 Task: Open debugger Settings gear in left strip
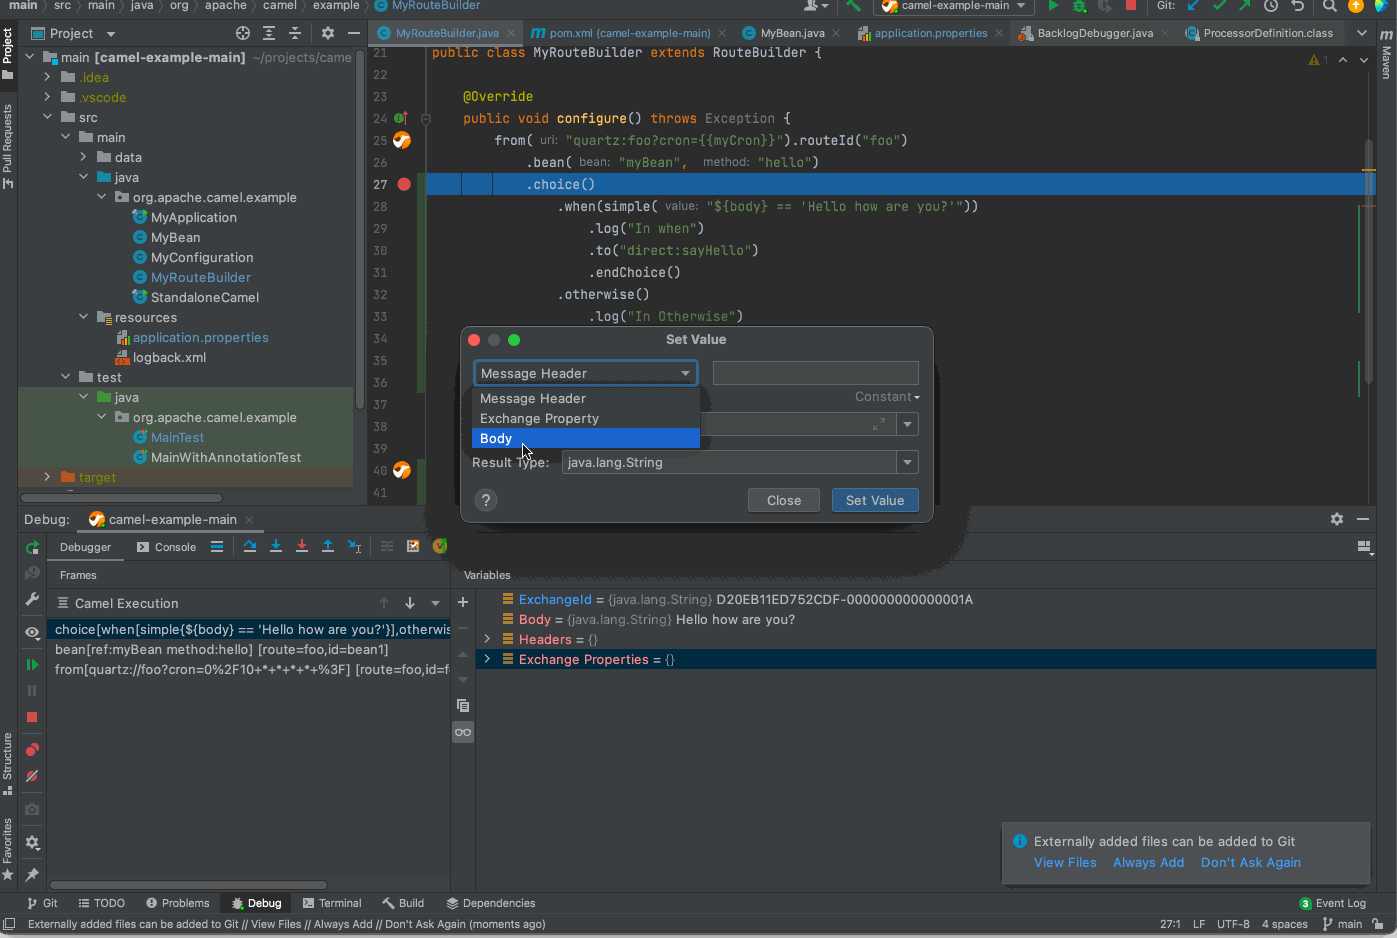tap(32, 843)
